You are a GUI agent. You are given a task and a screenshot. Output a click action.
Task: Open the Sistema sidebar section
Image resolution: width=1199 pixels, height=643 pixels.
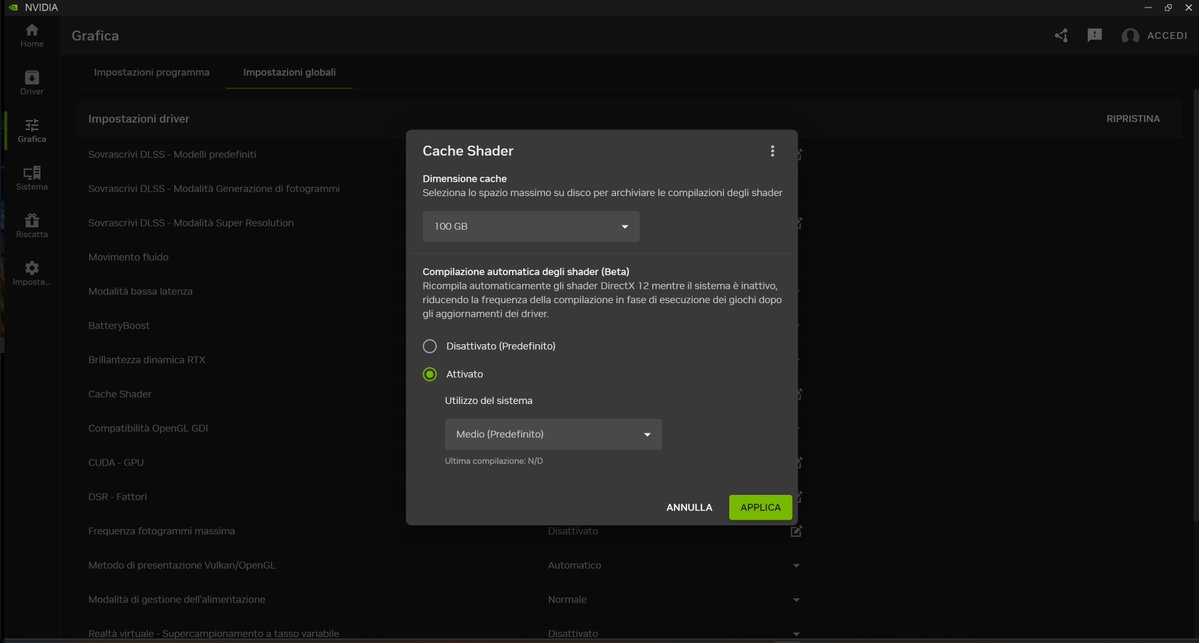[31, 177]
